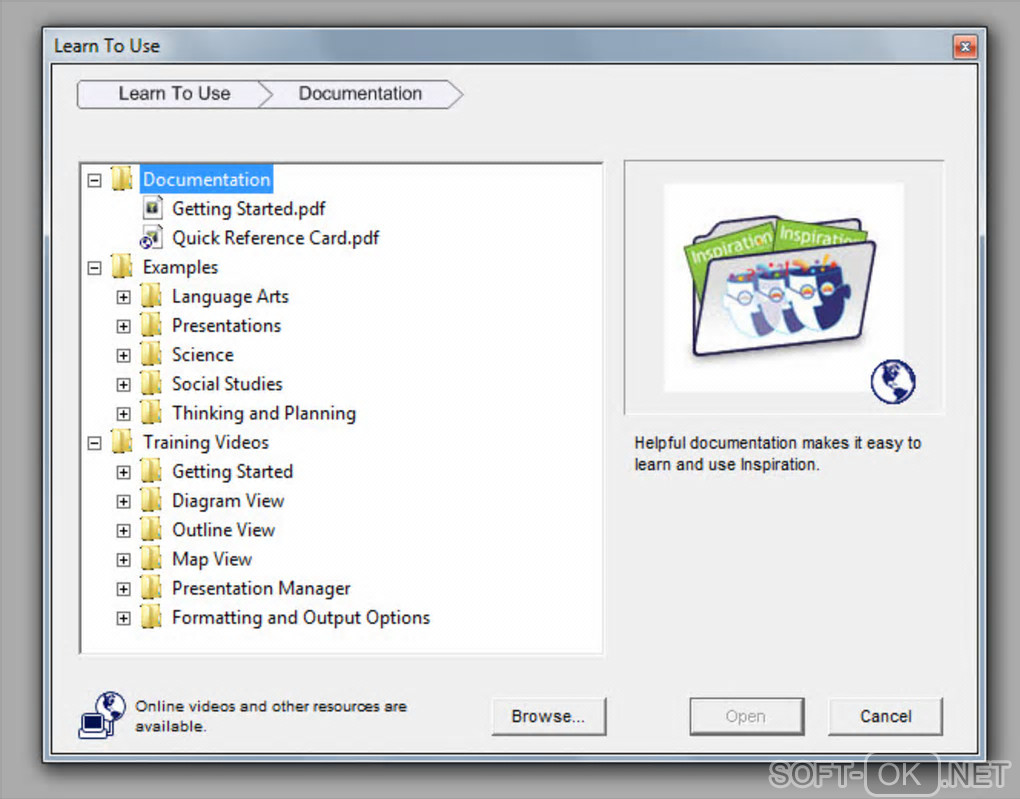Image resolution: width=1020 pixels, height=799 pixels.
Task: Select the Presentation Manager label
Action: [x=261, y=588]
